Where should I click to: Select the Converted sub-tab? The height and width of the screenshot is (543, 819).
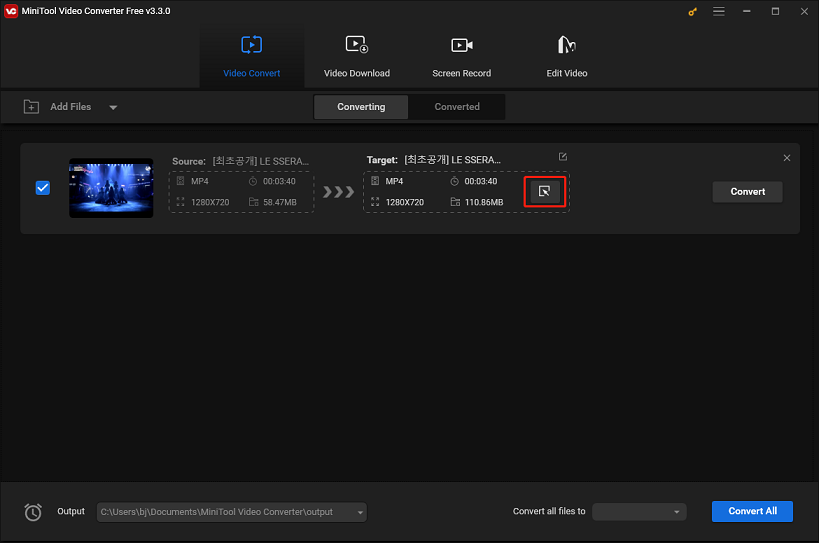tap(457, 107)
